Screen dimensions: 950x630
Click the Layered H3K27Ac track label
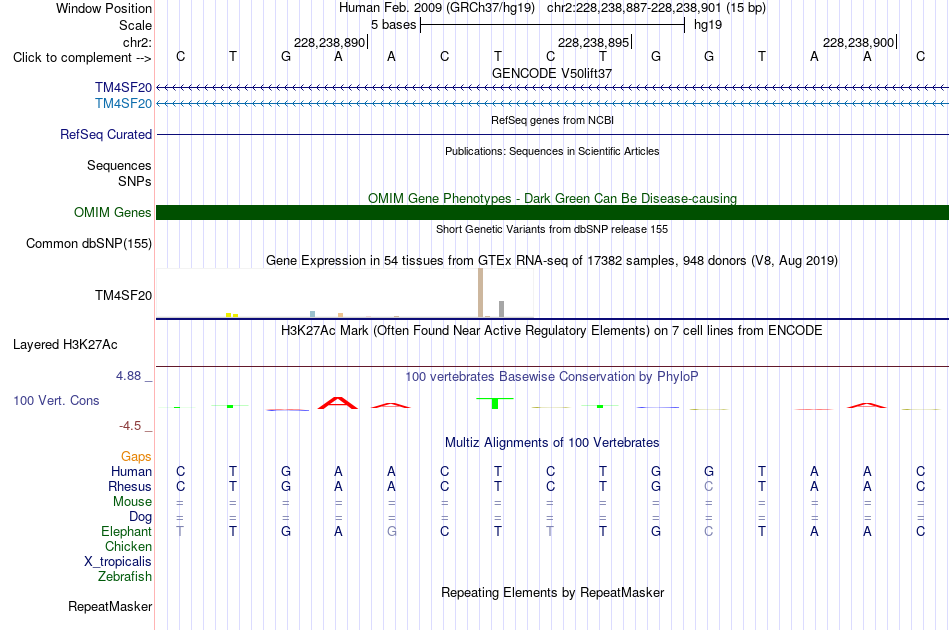tap(65, 345)
